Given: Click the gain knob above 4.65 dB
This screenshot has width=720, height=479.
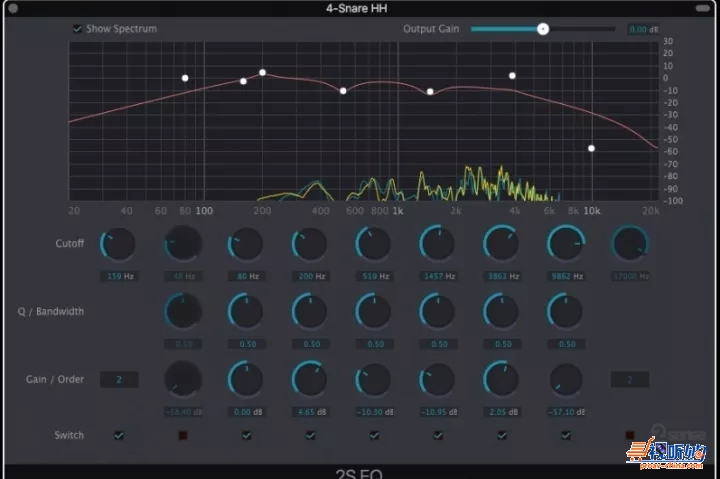Looking at the screenshot, I should click(x=309, y=379).
